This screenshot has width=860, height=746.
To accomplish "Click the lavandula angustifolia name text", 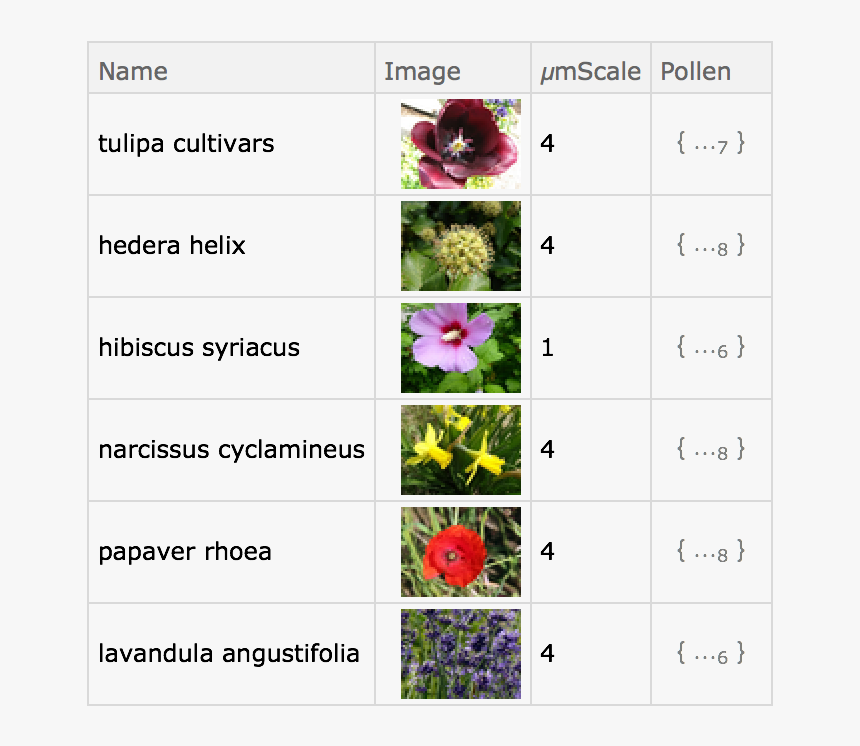I will (x=229, y=654).
